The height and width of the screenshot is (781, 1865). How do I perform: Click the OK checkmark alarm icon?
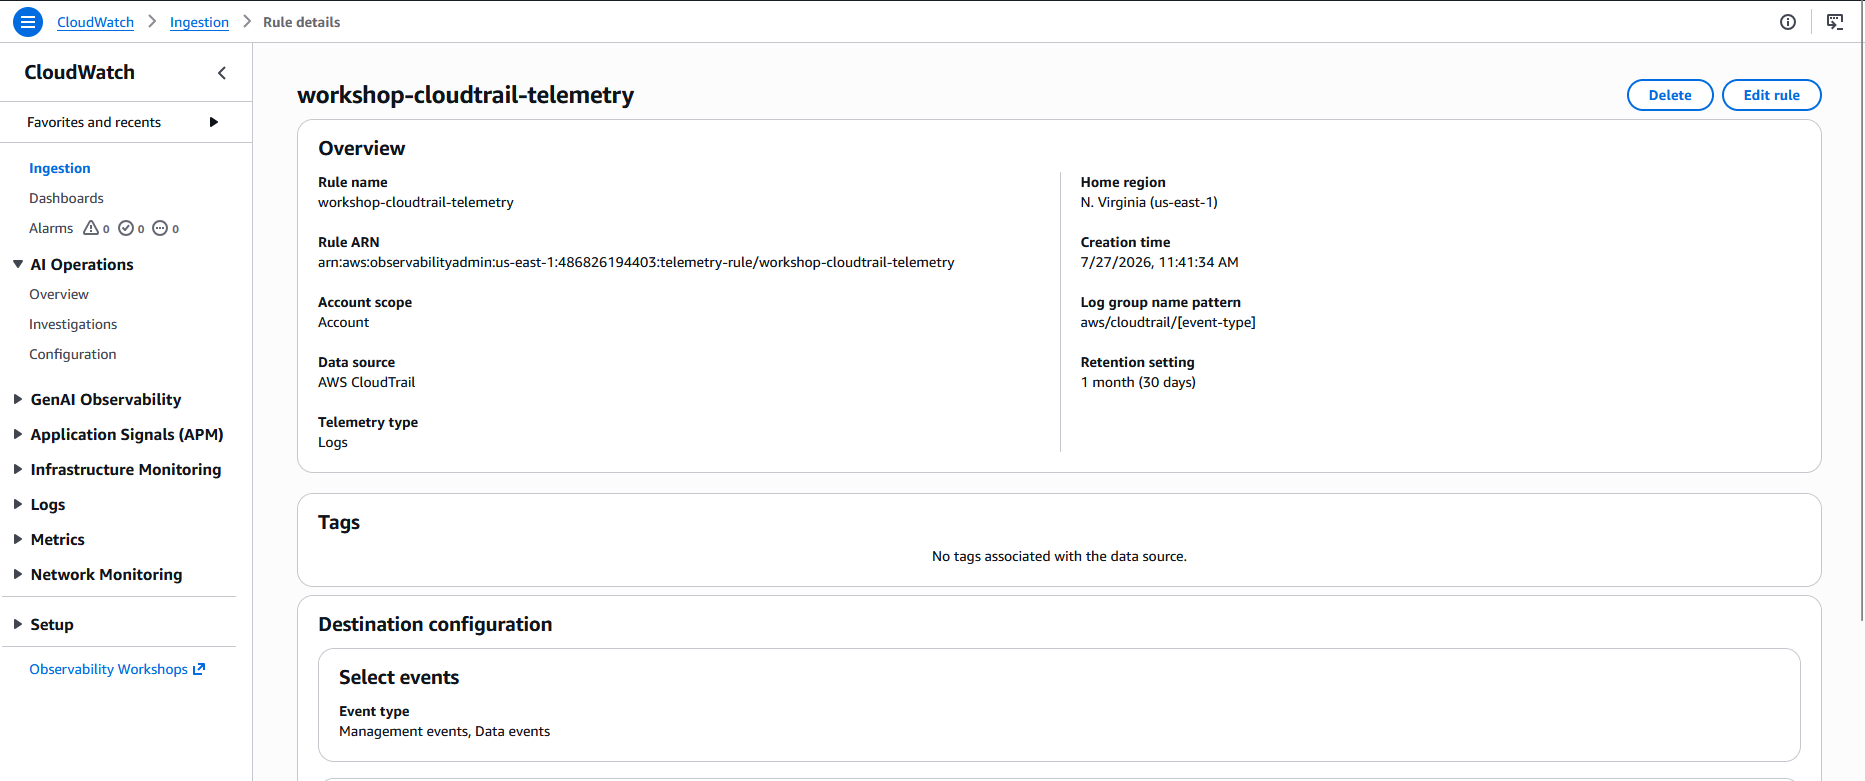[x=126, y=228]
